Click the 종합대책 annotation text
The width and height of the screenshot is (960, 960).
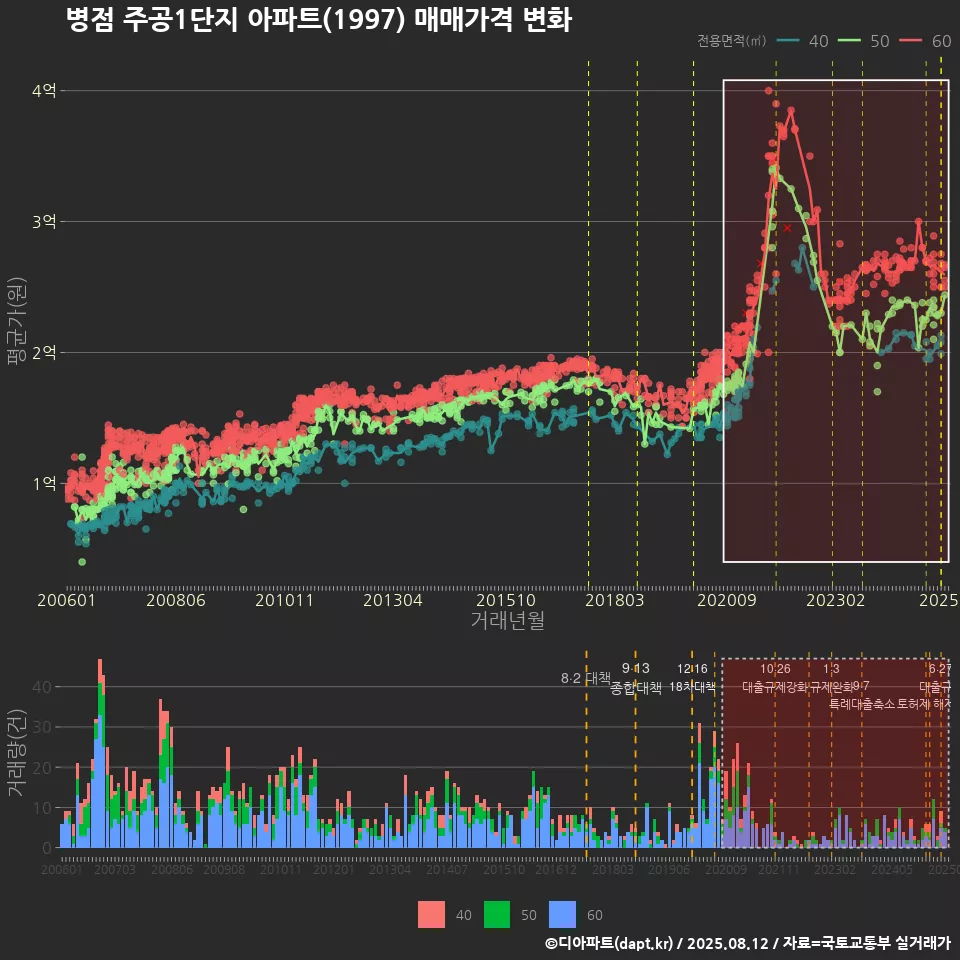pos(636,688)
